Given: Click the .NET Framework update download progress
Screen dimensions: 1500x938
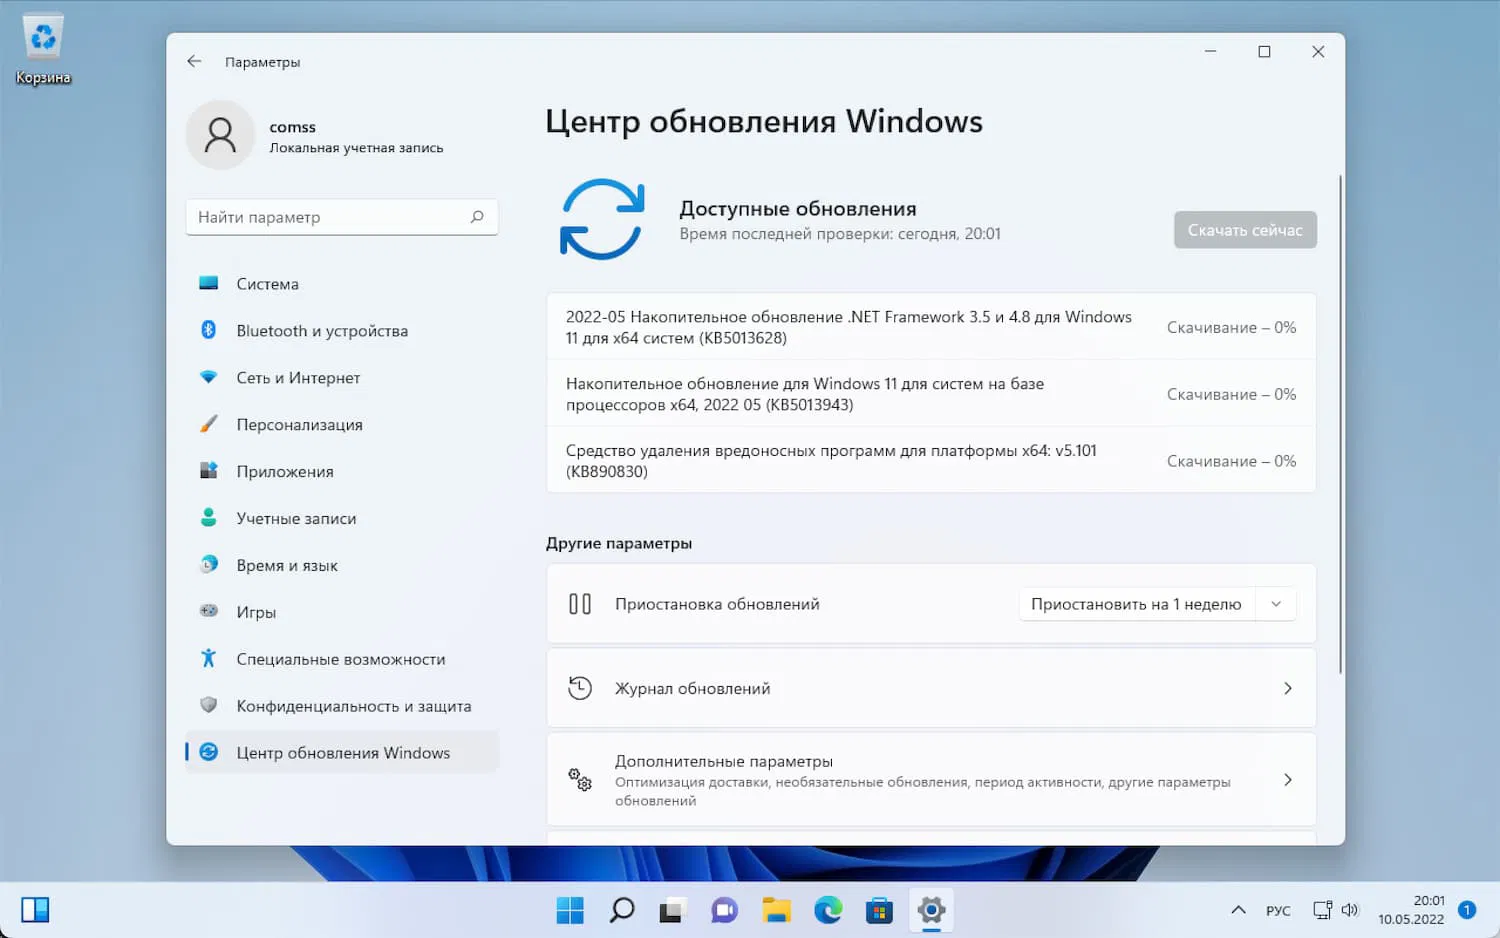Looking at the screenshot, I should (1231, 327).
